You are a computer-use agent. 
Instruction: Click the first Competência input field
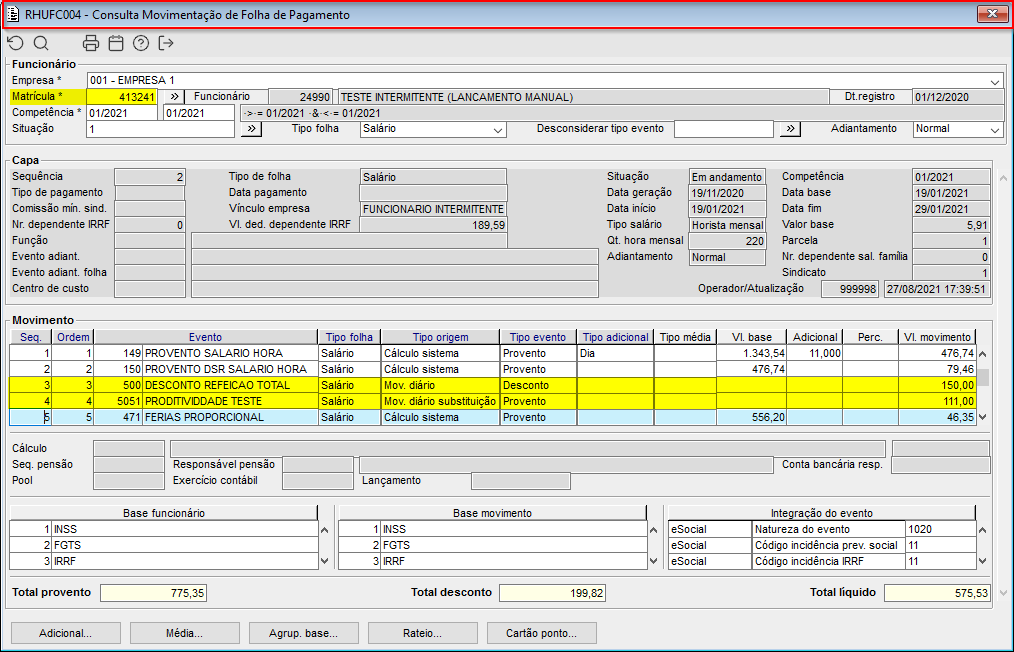(x=122, y=113)
